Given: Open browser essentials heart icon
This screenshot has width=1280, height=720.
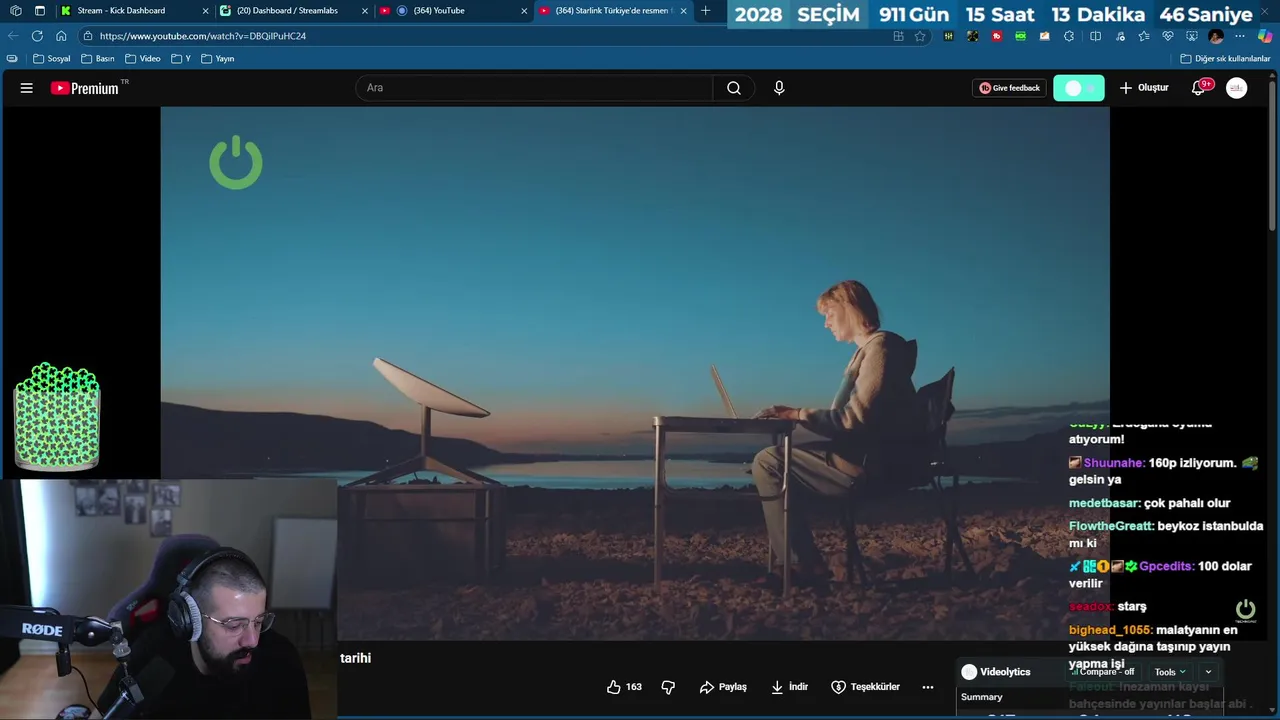Looking at the screenshot, I should pos(1168,36).
